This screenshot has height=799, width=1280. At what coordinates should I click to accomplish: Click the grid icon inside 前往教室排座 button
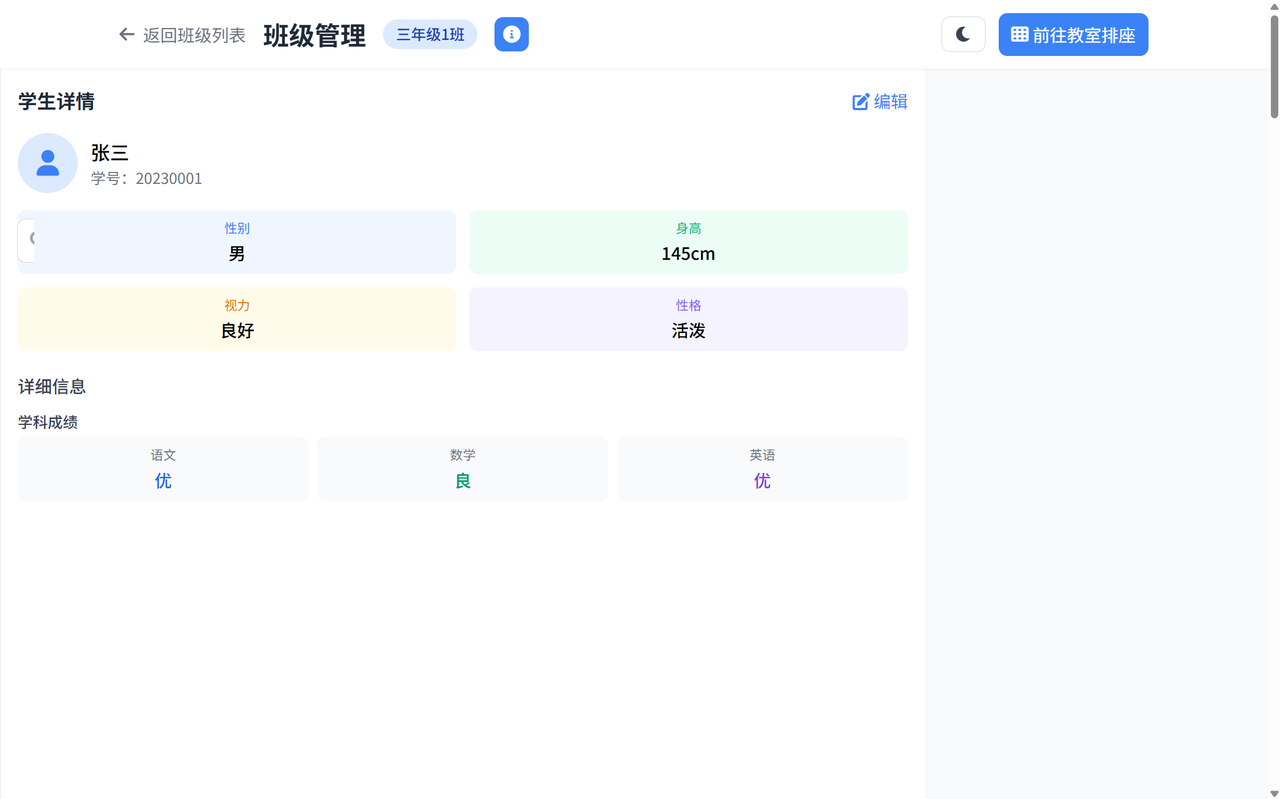(x=1017, y=34)
